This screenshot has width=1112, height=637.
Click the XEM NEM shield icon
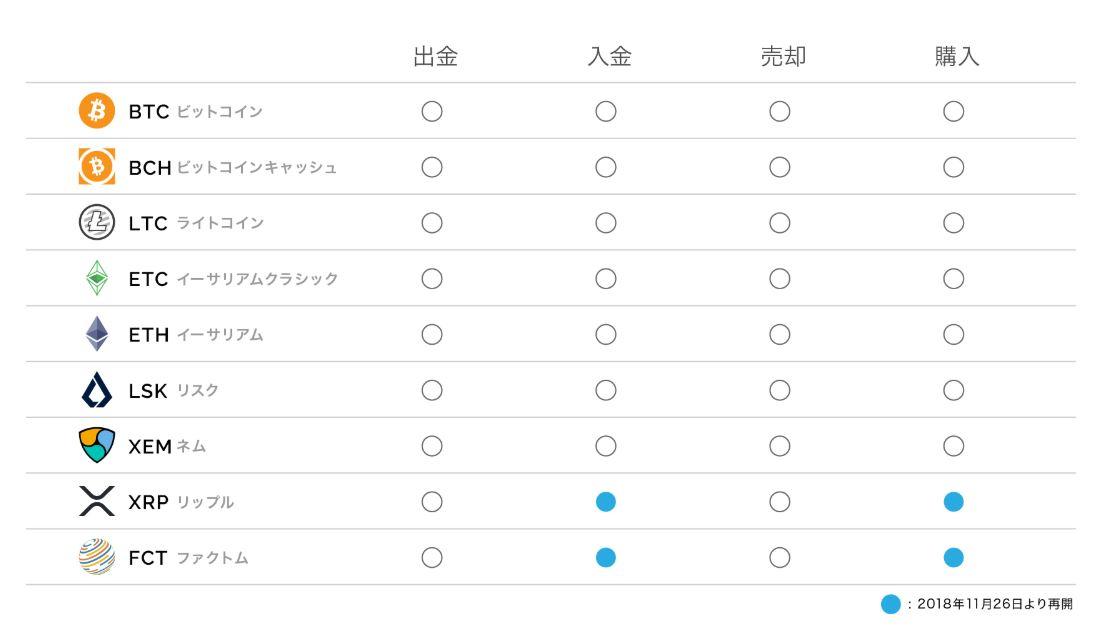tap(97, 446)
